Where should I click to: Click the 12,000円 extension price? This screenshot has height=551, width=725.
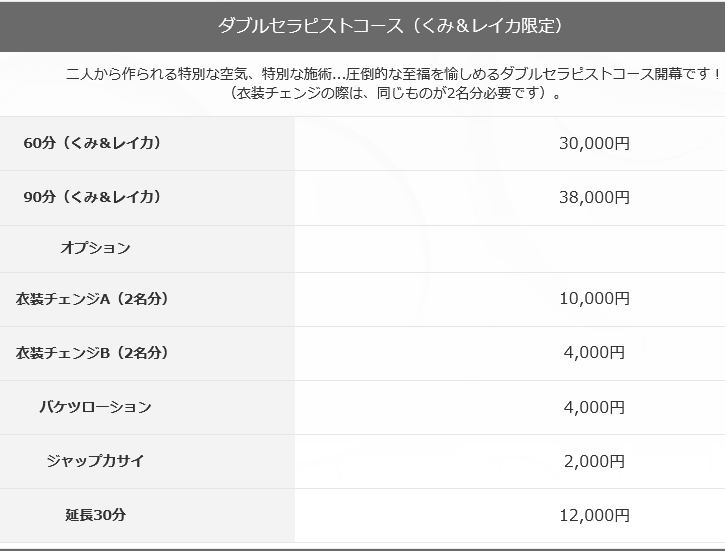pos(594,515)
